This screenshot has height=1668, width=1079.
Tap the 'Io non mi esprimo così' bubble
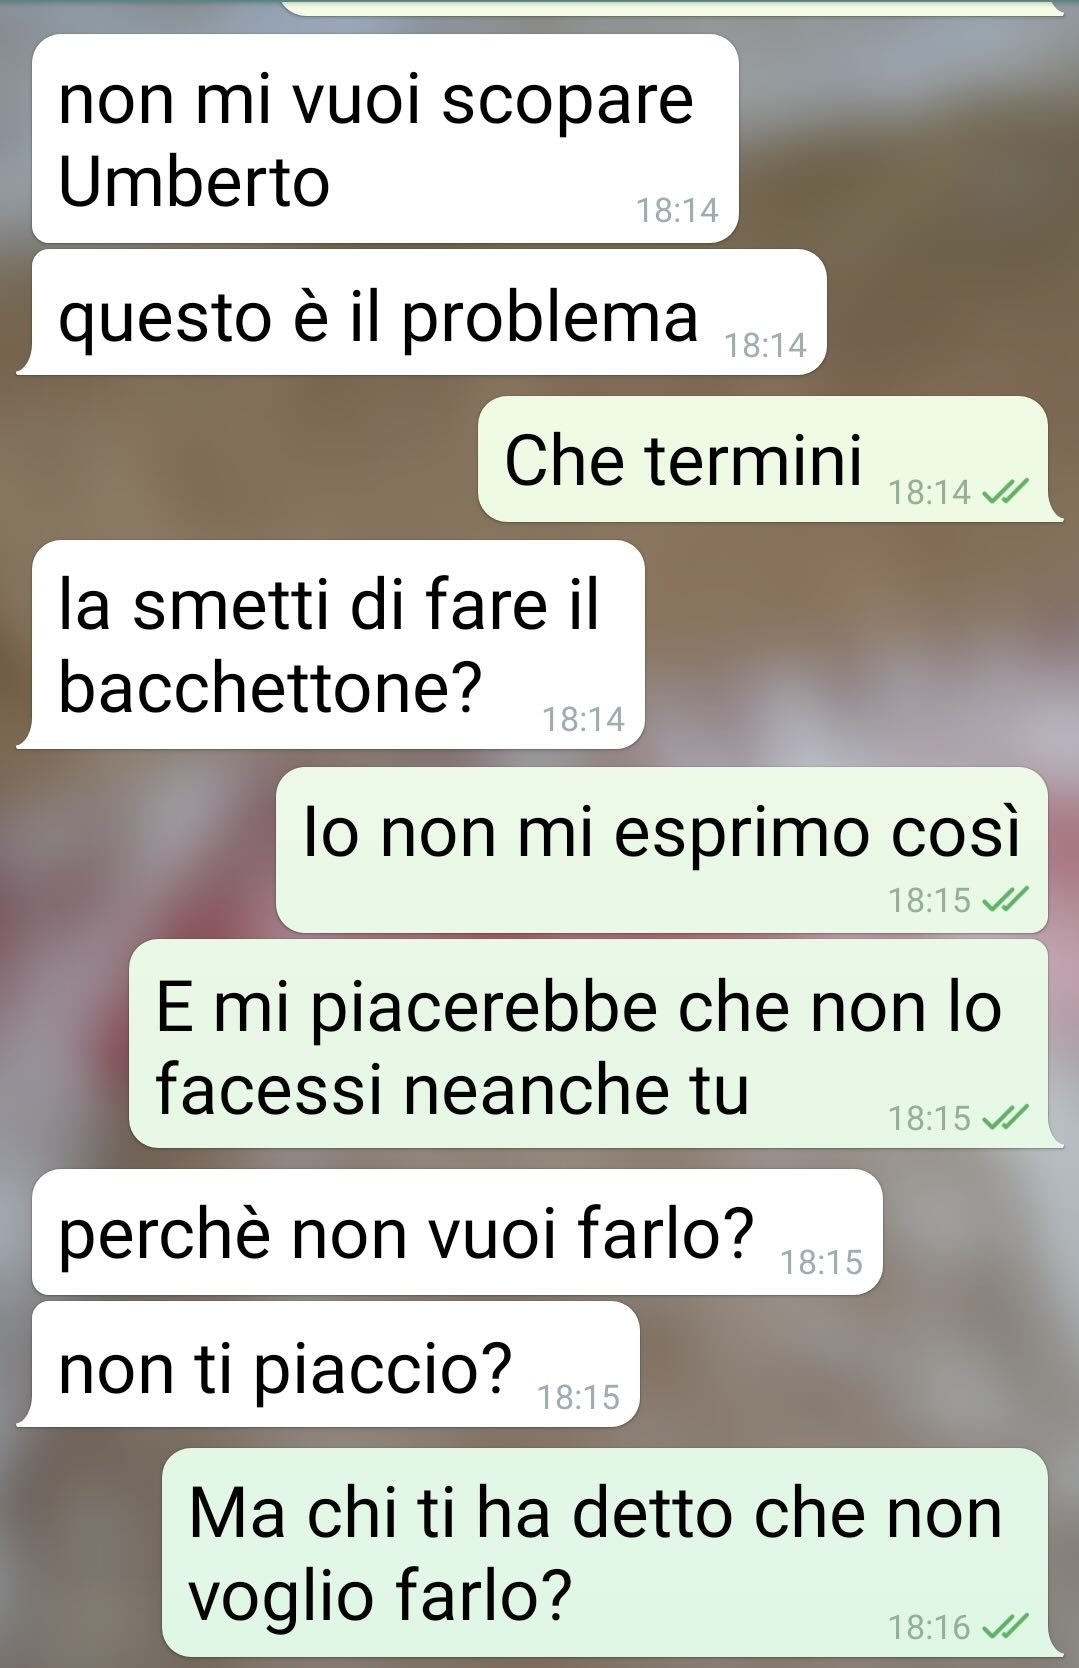click(x=662, y=850)
